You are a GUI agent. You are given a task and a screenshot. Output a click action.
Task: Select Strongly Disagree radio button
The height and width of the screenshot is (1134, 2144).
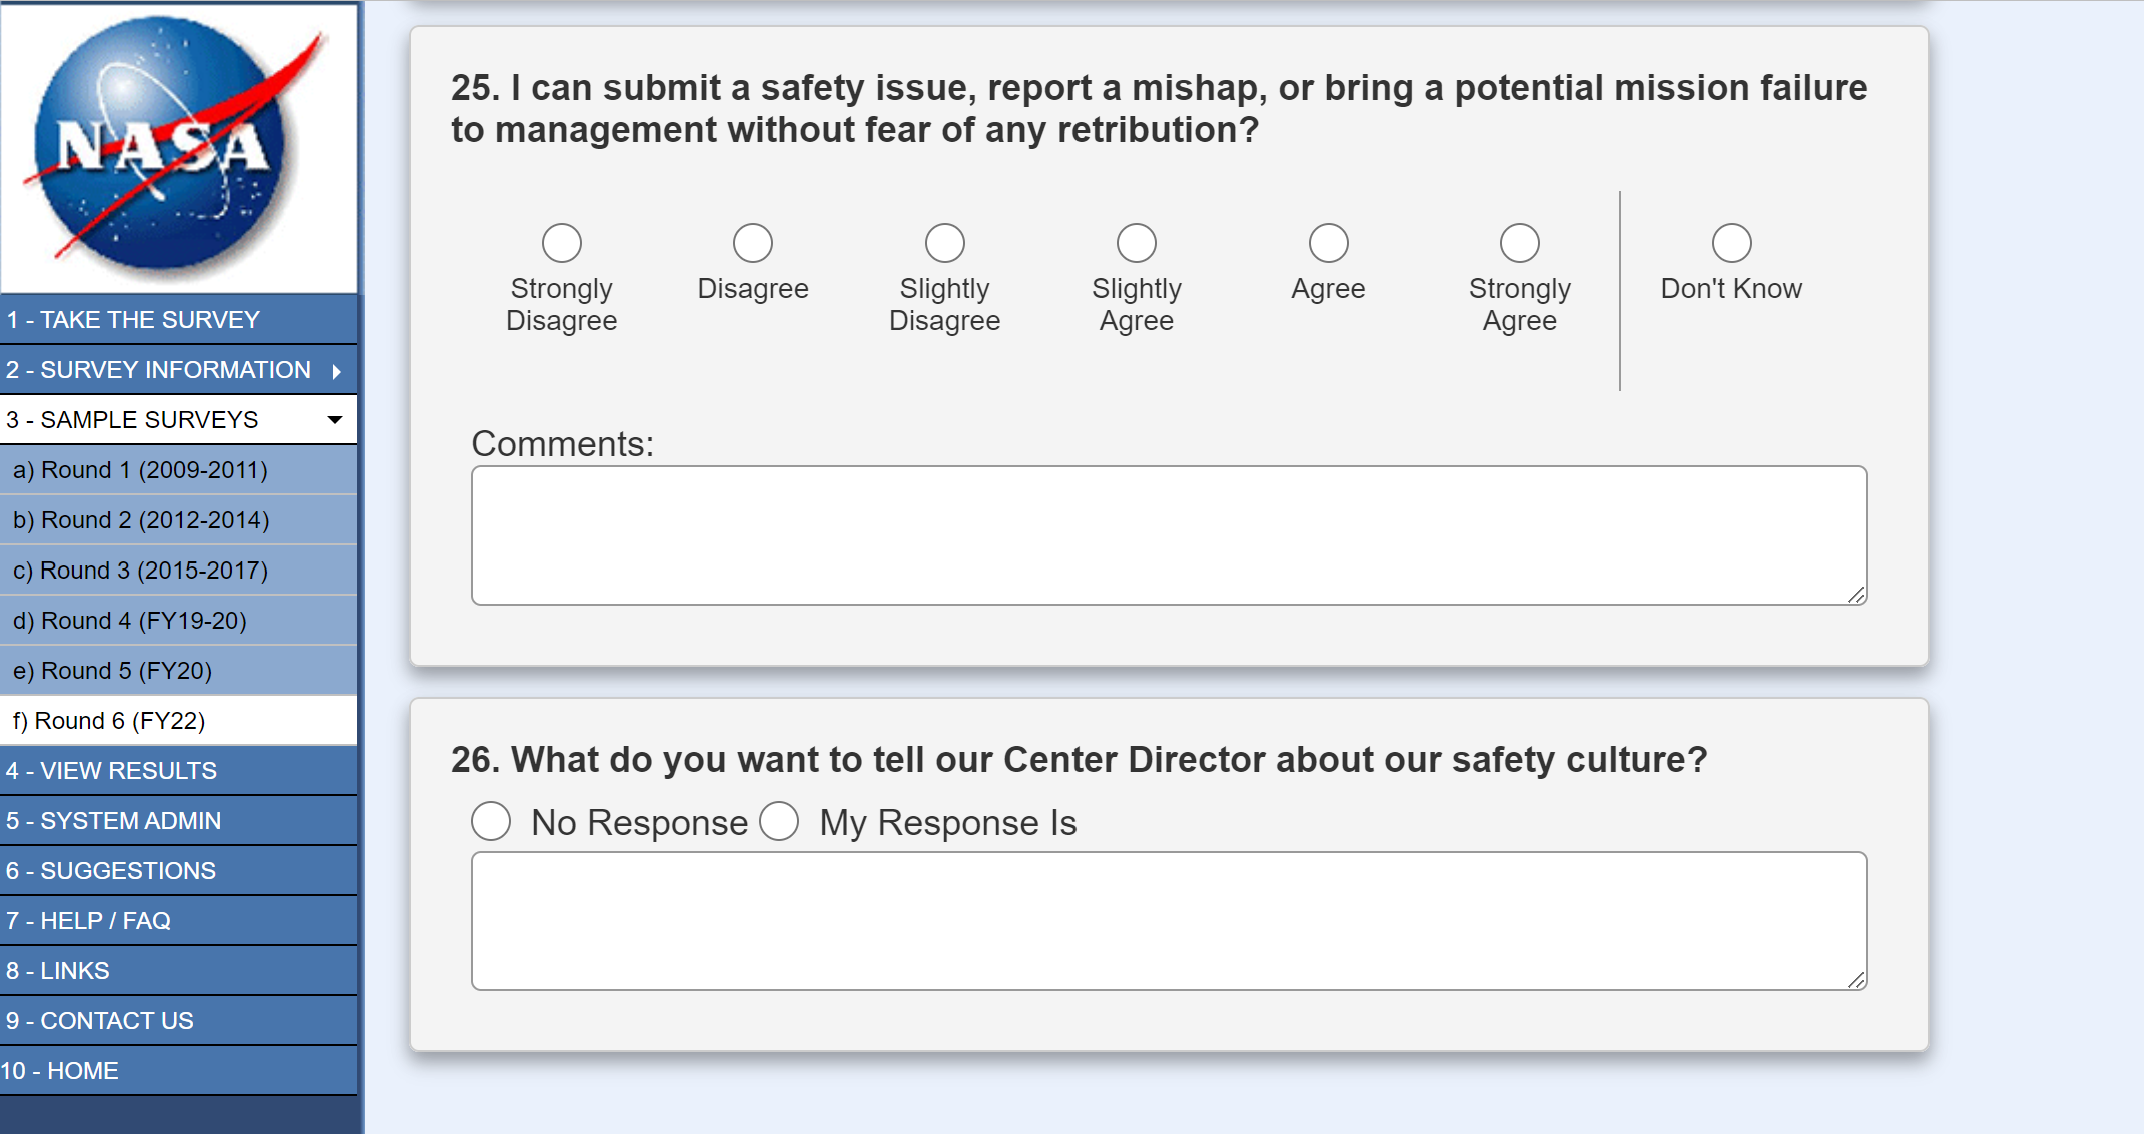561,243
